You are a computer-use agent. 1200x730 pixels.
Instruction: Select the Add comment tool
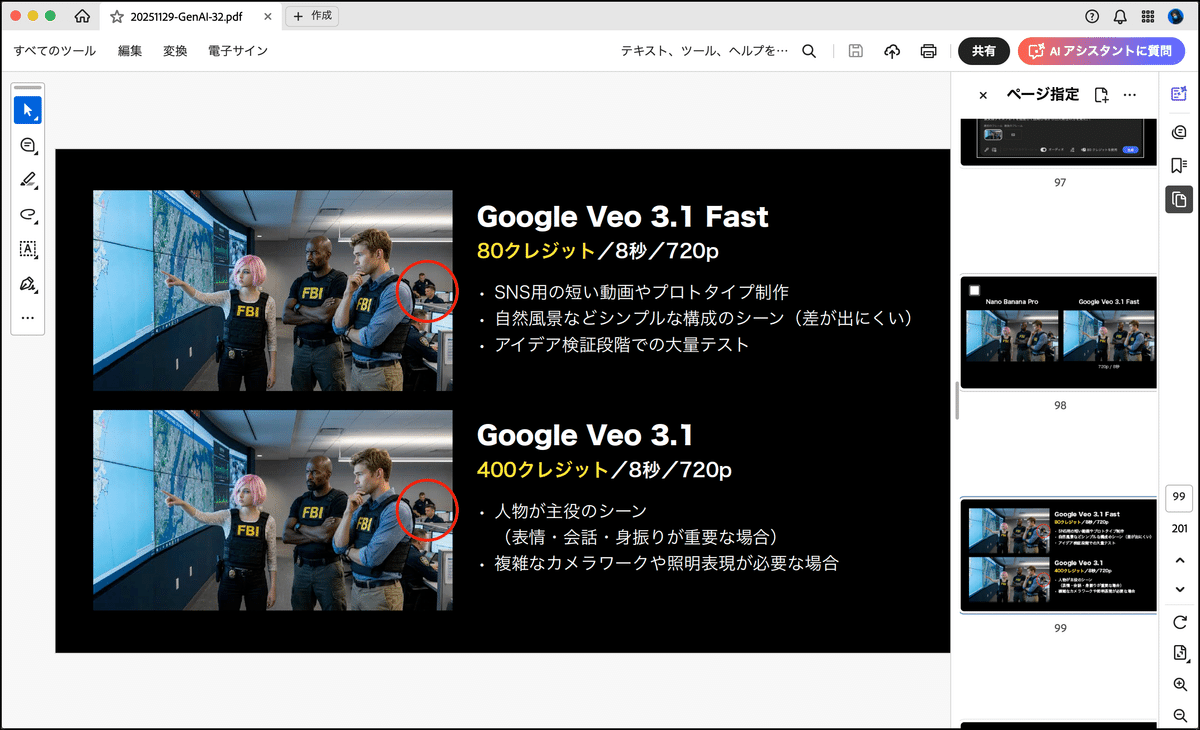(x=28, y=145)
